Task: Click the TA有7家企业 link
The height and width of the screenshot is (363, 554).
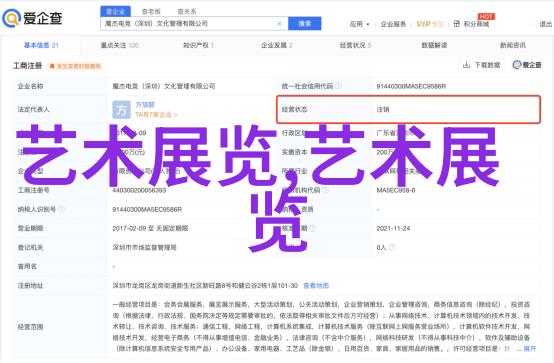Action: [156, 115]
